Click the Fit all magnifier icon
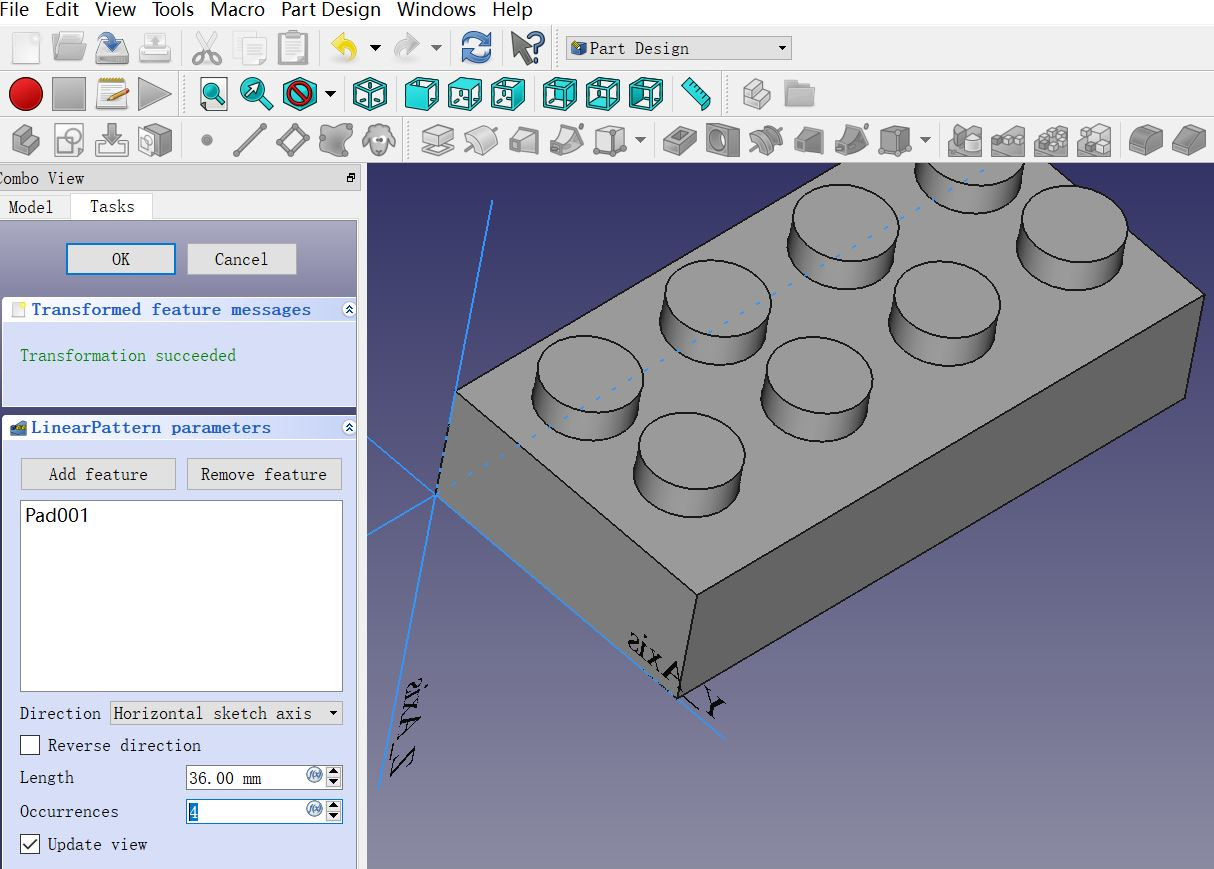This screenshot has height=869, width=1214. [x=213, y=94]
